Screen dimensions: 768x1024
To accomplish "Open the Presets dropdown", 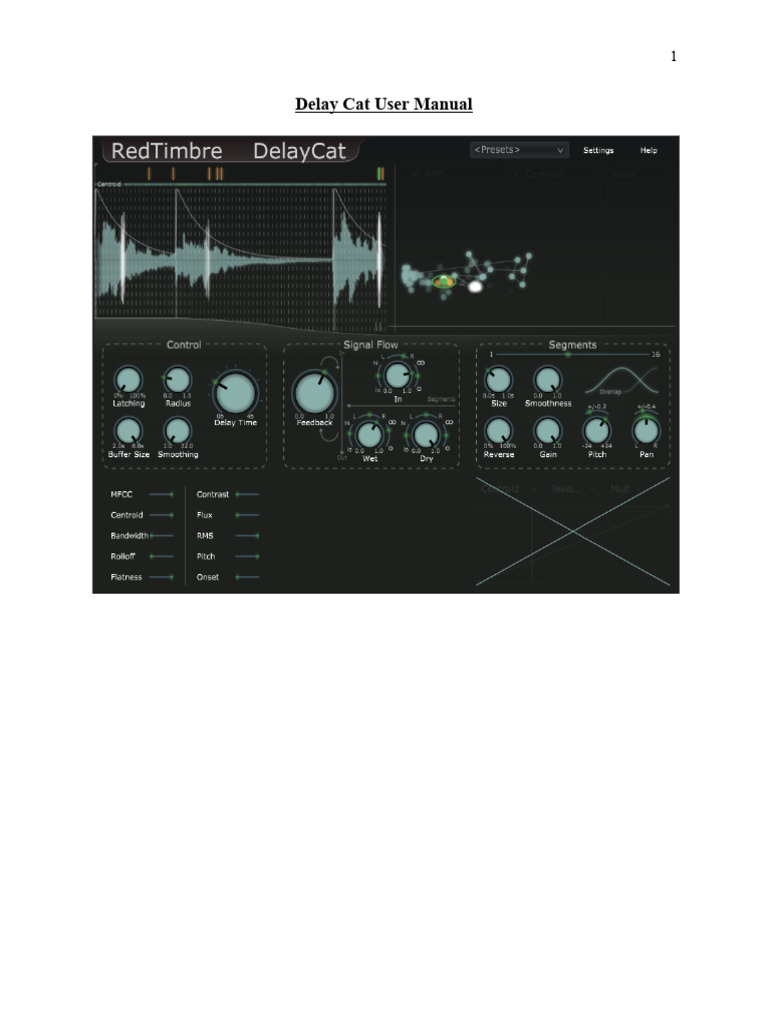I will tap(519, 150).
